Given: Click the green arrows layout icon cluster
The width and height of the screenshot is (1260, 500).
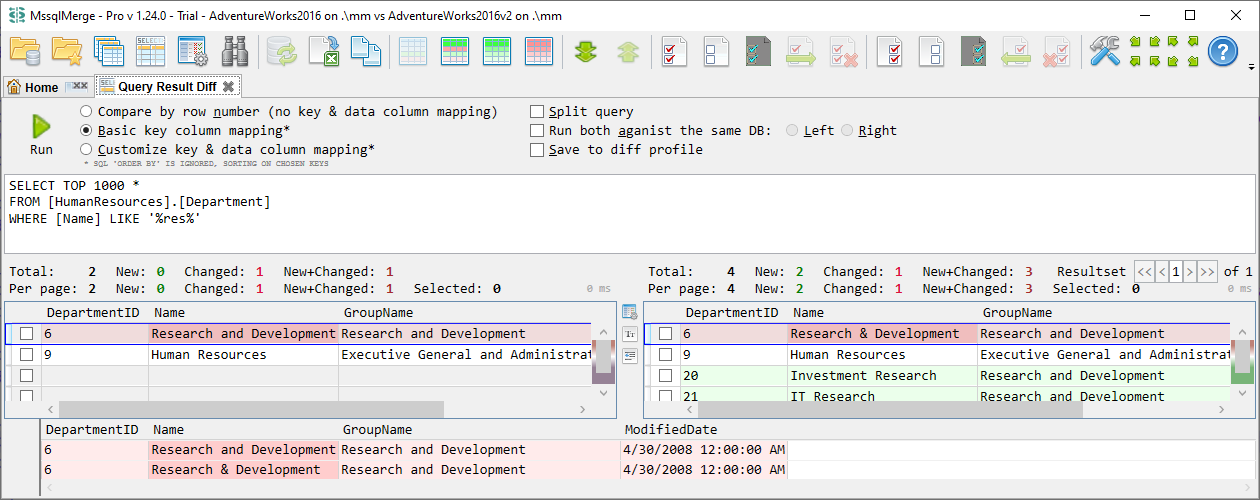Looking at the screenshot, I should pos(1164,51).
